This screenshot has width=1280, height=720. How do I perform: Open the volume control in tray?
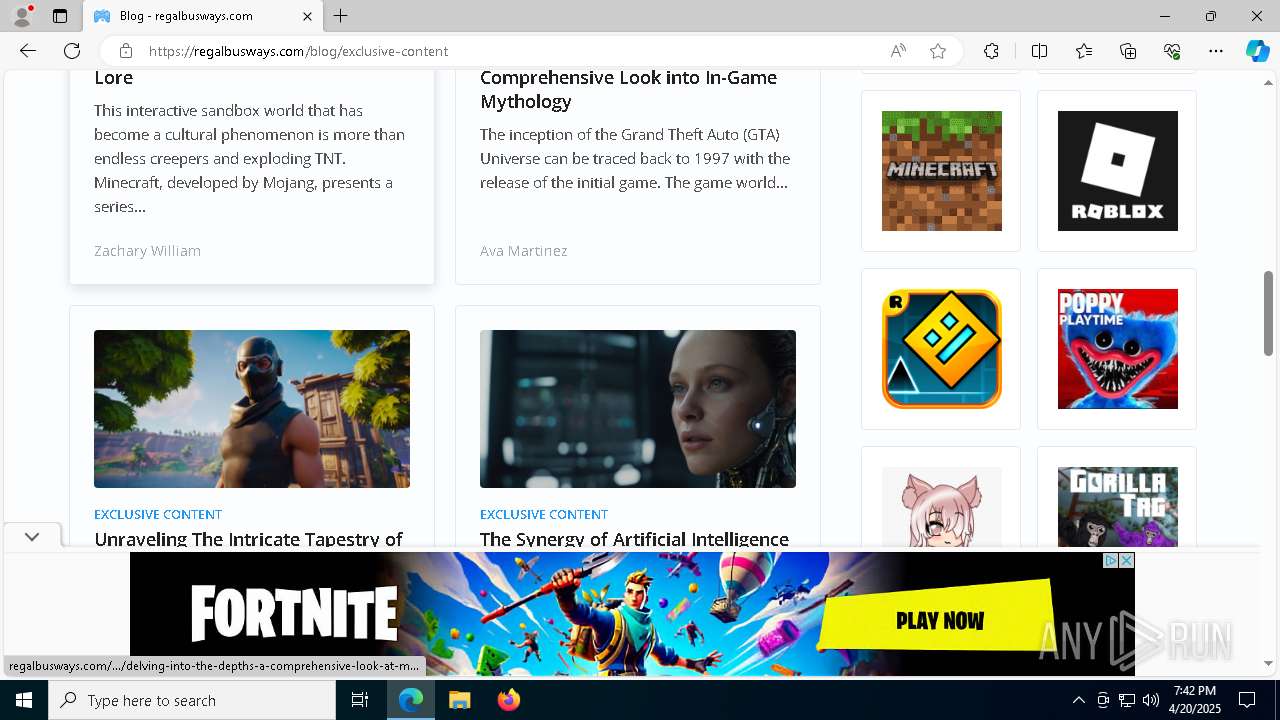pyautogui.click(x=1151, y=700)
